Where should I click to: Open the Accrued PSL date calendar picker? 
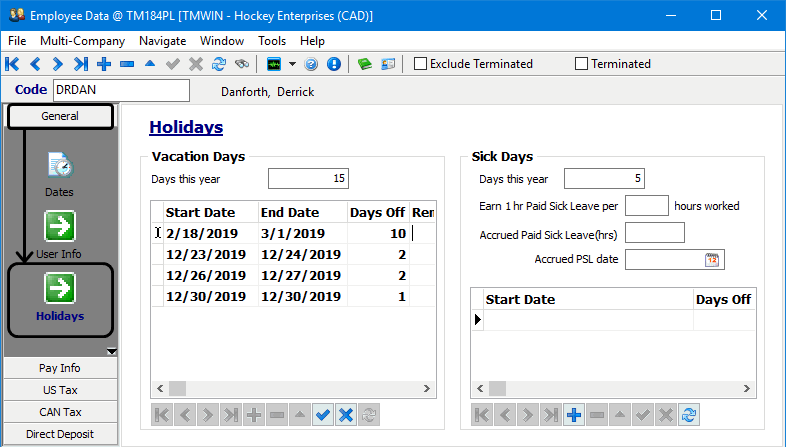pyautogui.click(x=712, y=260)
